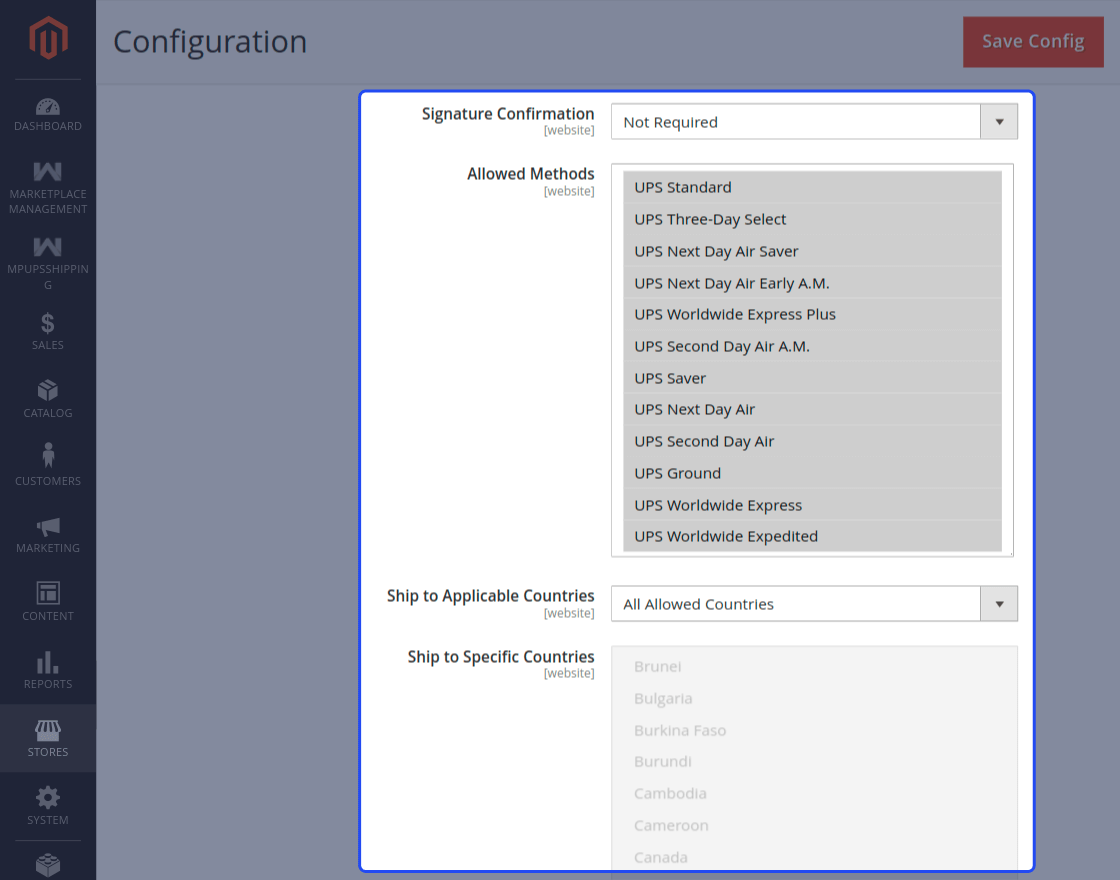
Task: Select Bulgaria in specific countries list
Action: tap(814, 699)
